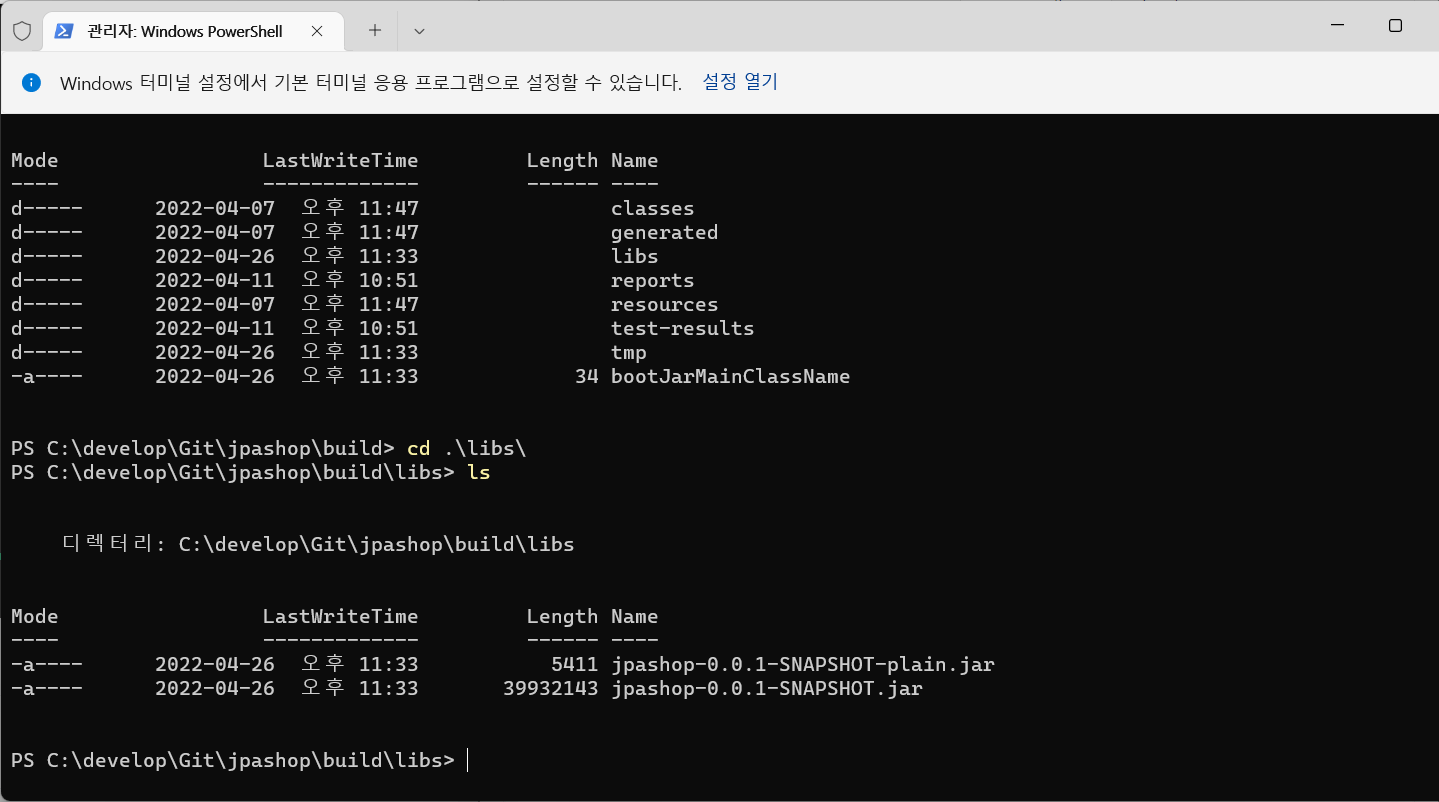The height and width of the screenshot is (802, 1439).
Task: Click the upper 'LastWriteTime' column header
Action: click(x=341, y=160)
